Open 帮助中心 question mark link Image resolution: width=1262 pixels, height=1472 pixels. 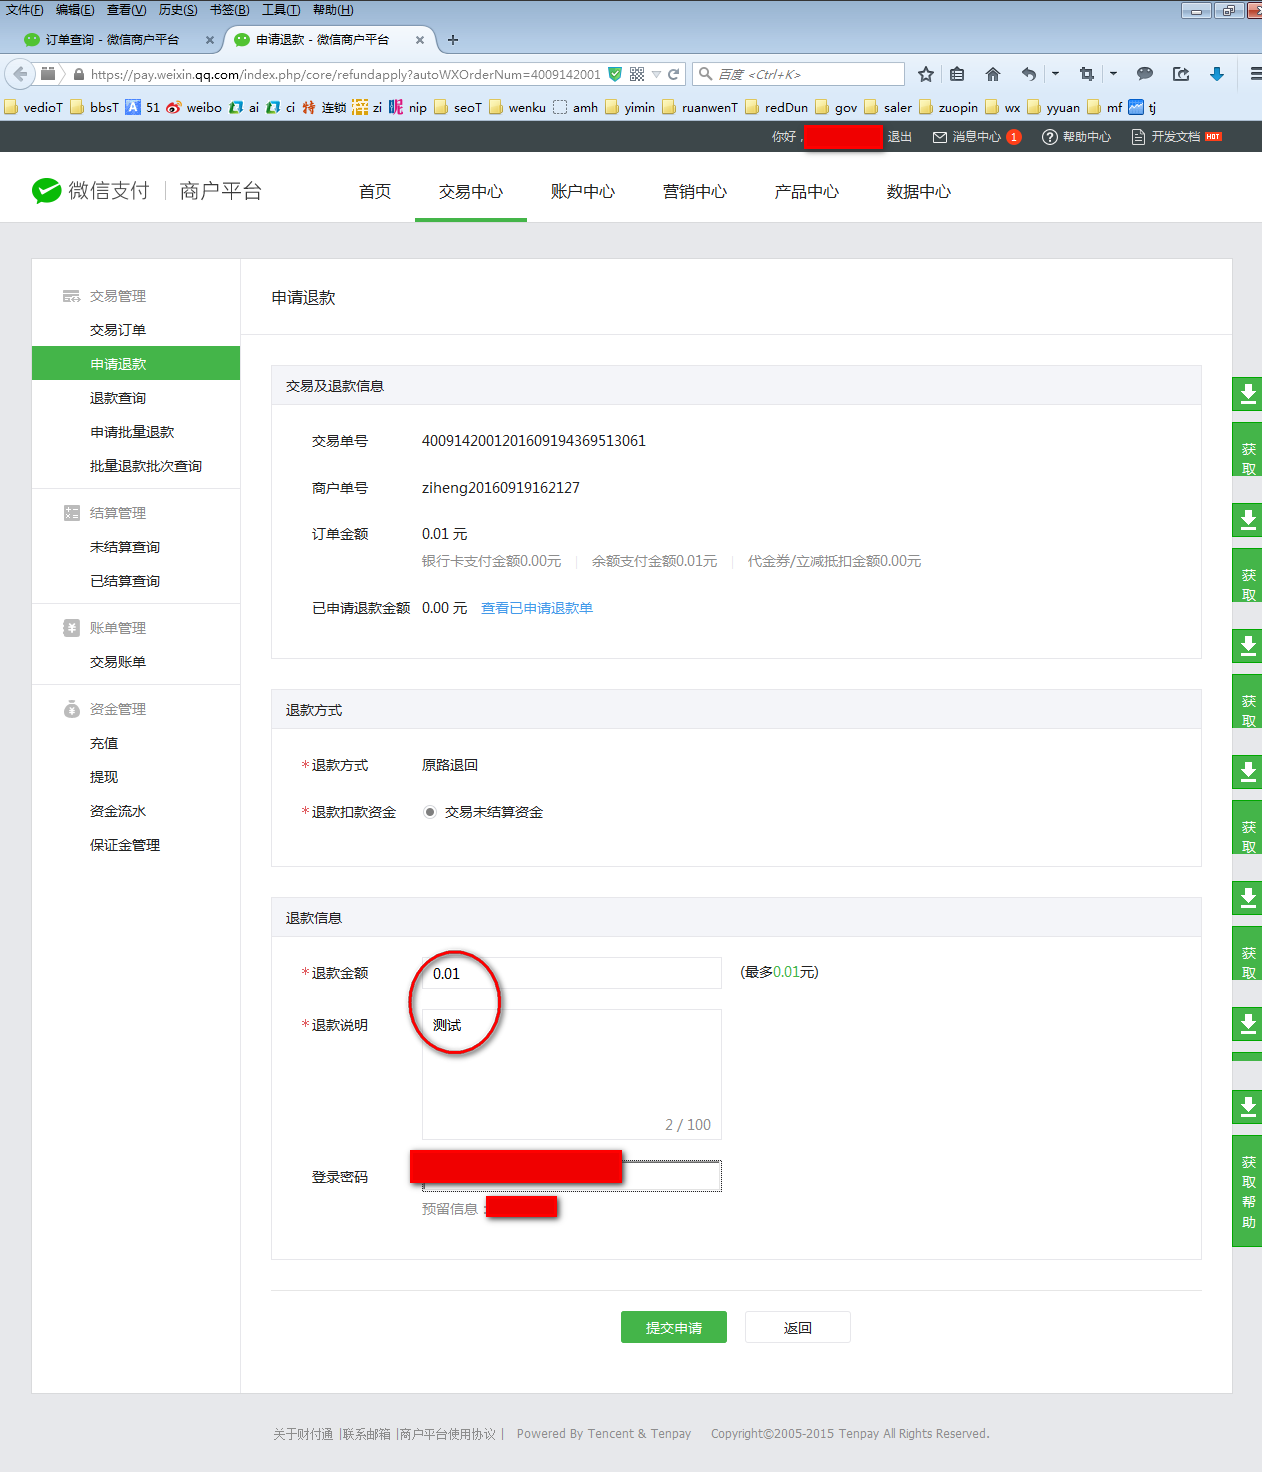pos(1076,137)
